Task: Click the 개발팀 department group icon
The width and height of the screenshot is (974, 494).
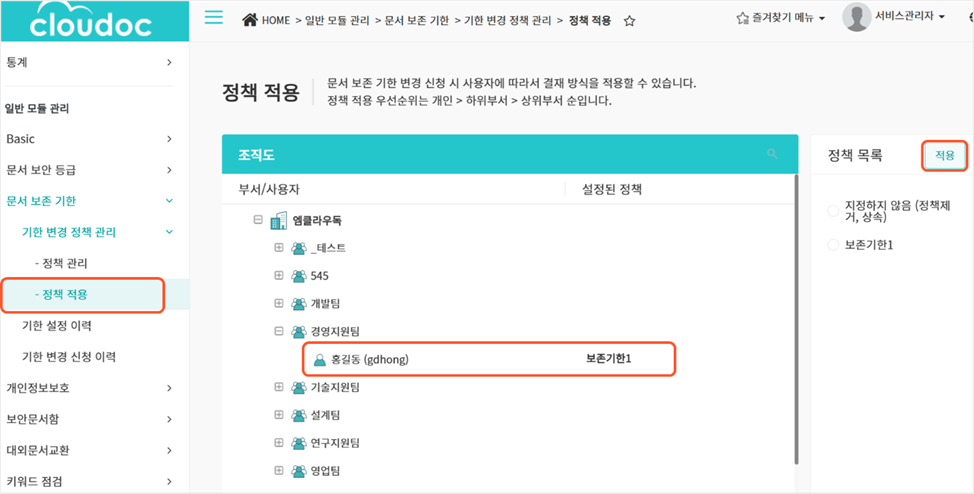Action: click(298, 303)
